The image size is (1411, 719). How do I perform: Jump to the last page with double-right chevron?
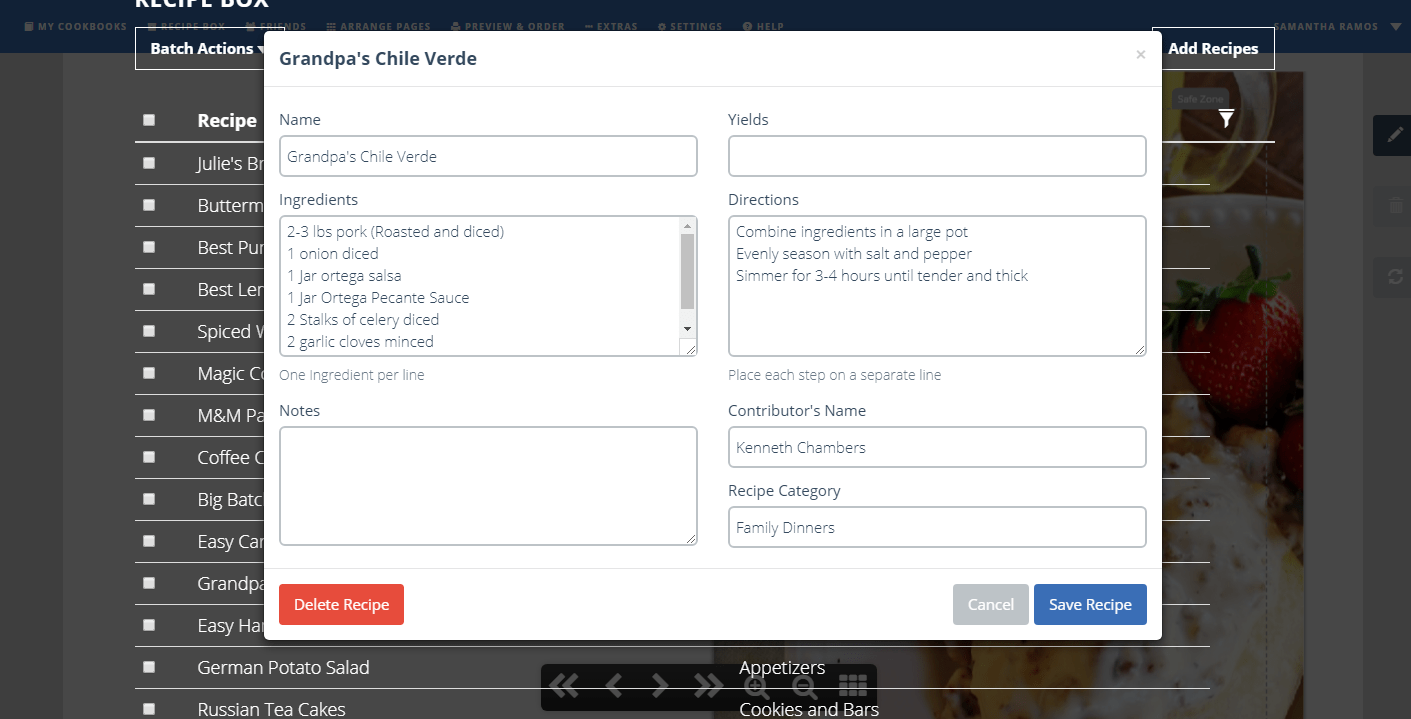[708, 687]
